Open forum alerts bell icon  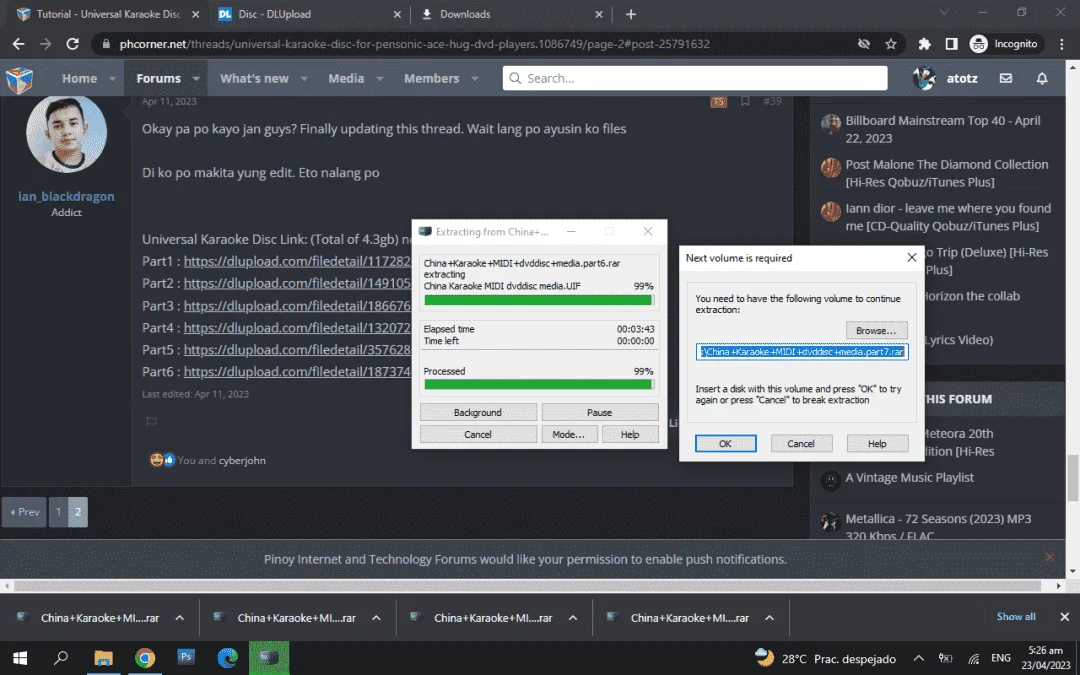tap(1042, 79)
